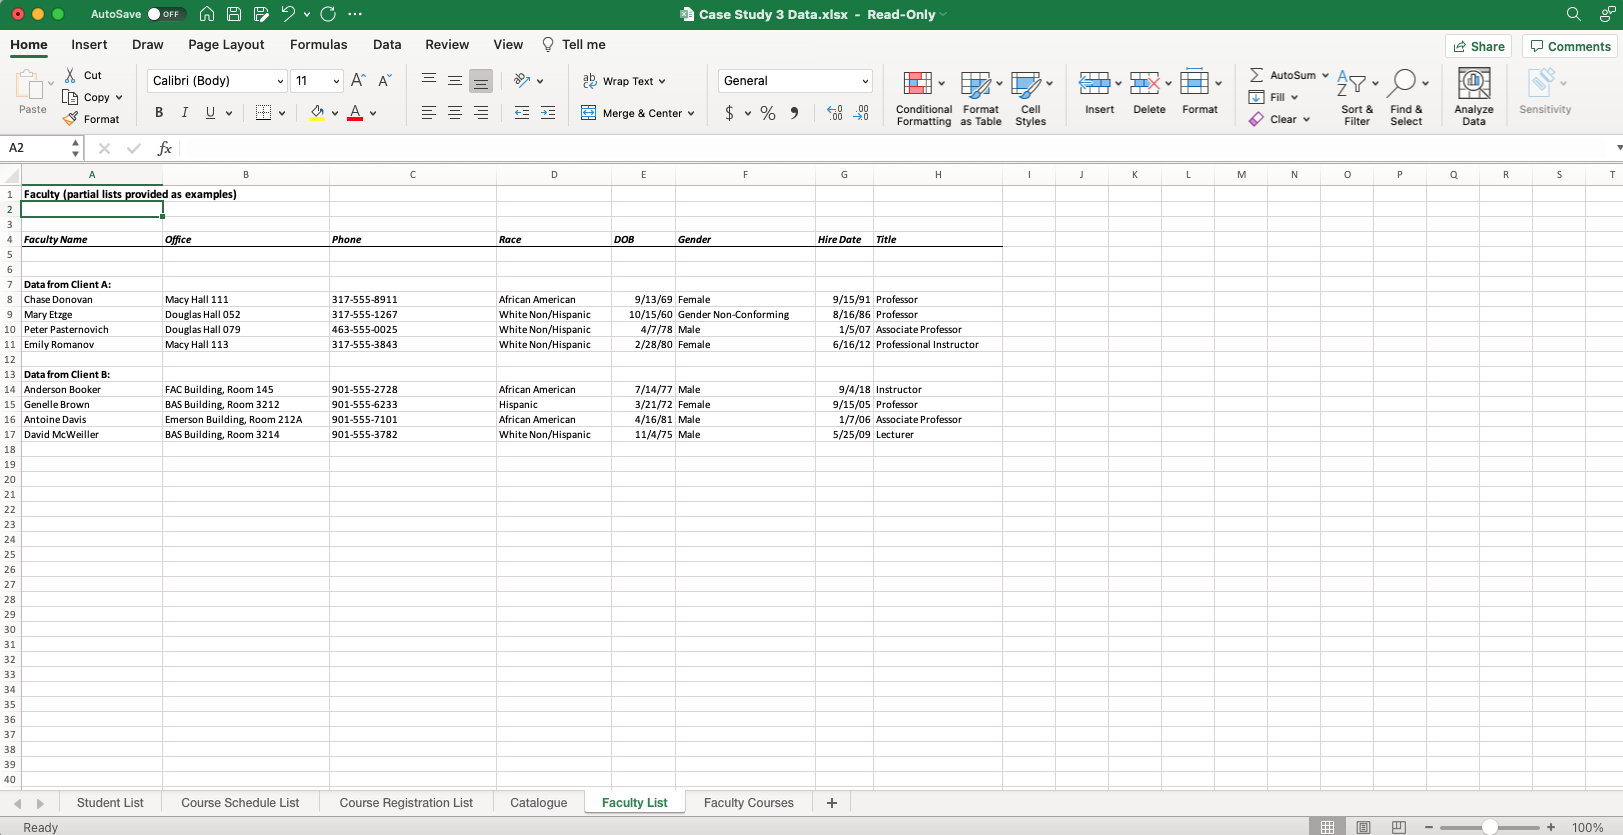Apply the yellow fill color
The image size is (1623, 835).
point(317,113)
